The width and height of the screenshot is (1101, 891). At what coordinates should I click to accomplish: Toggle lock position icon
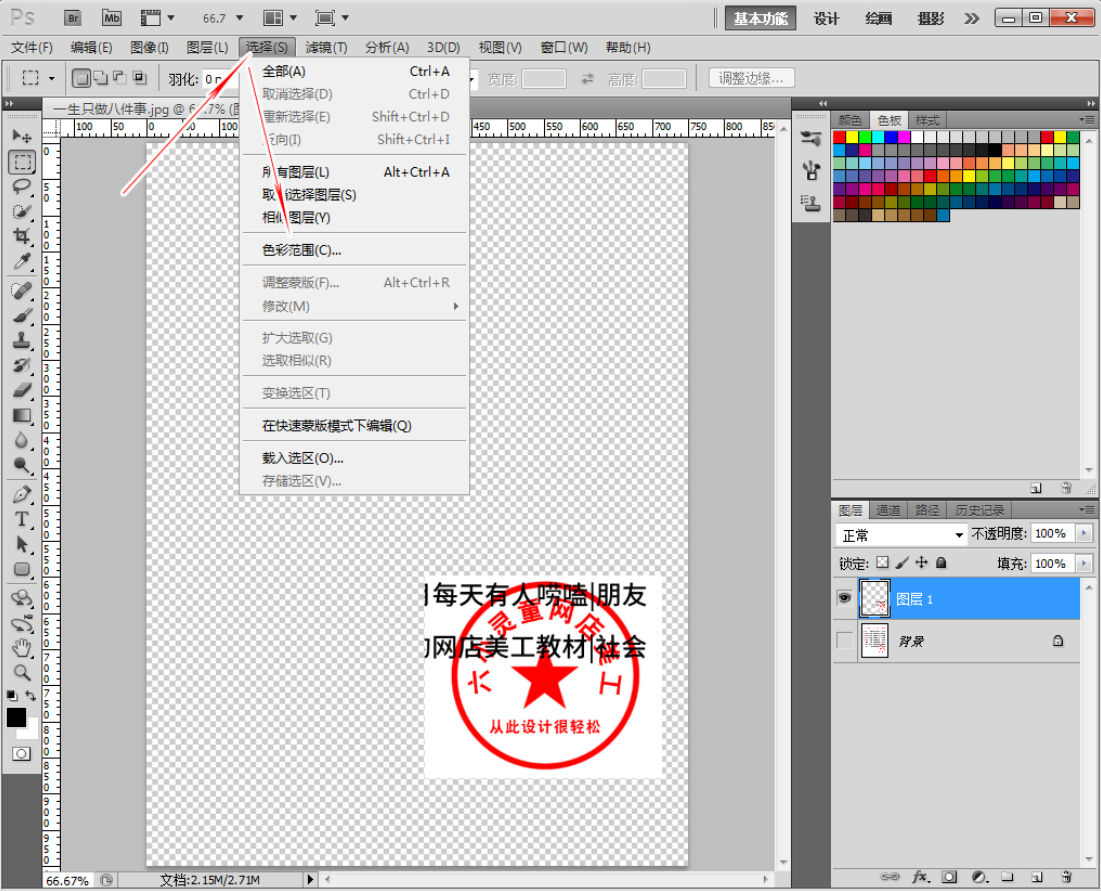921,562
